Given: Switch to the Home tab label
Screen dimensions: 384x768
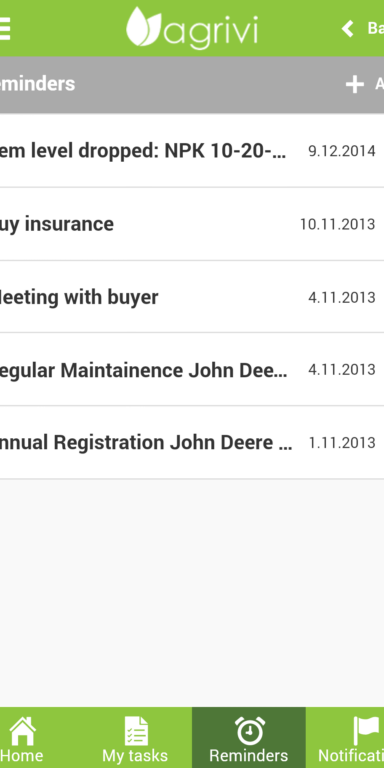Looking at the screenshot, I should (22, 755).
